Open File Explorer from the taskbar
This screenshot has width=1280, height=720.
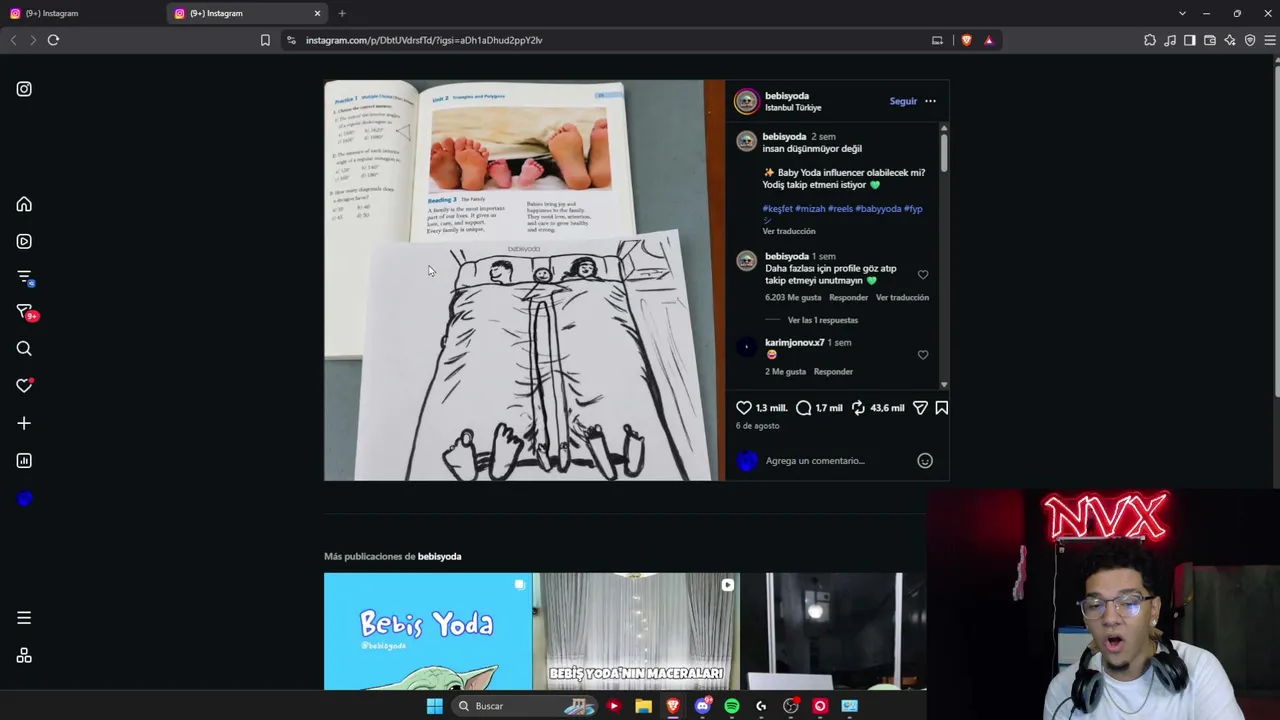[x=643, y=706]
